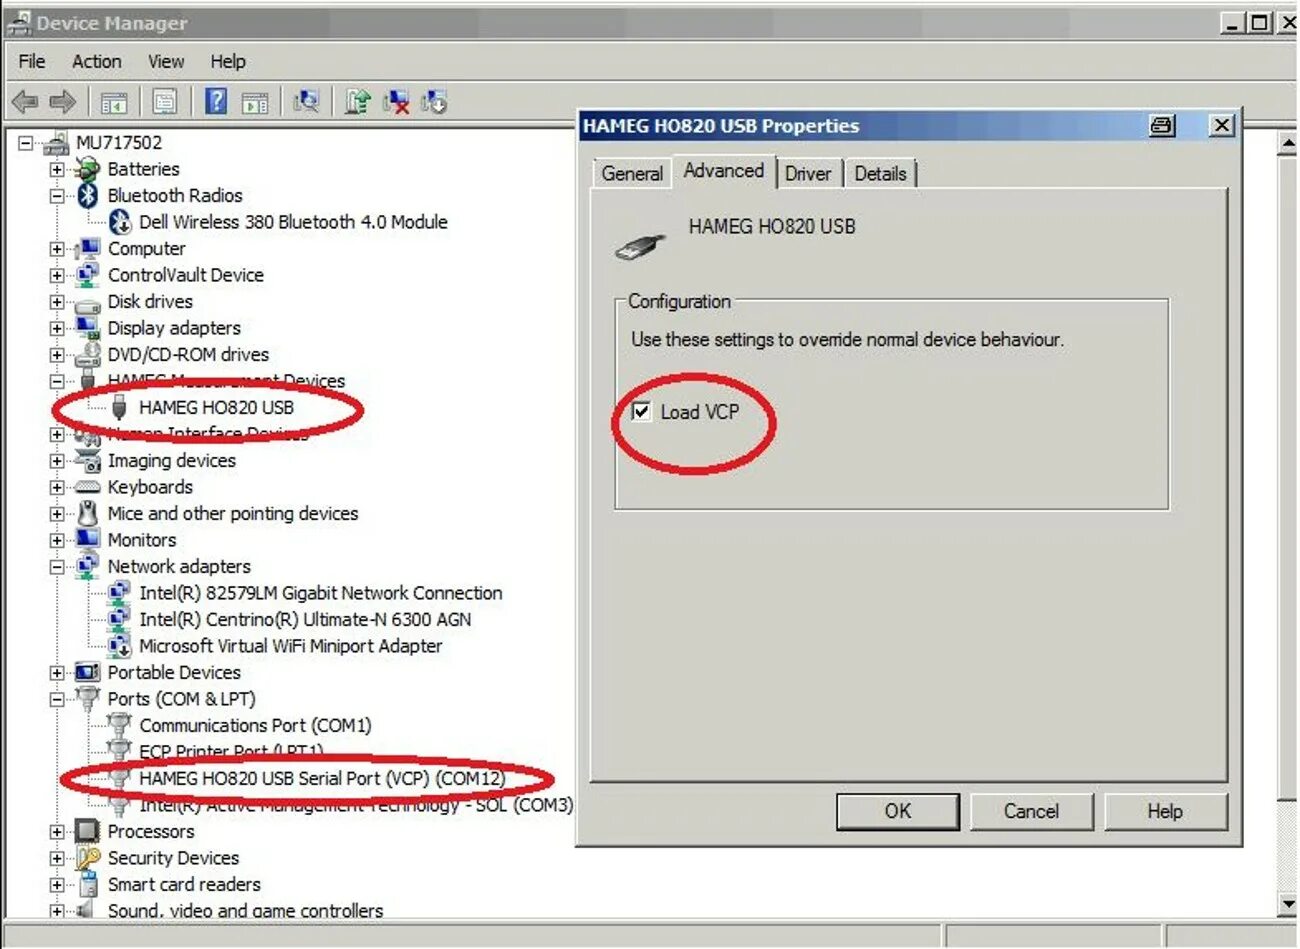
Task: Click the Processors category icon
Action: tap(88, 831)
